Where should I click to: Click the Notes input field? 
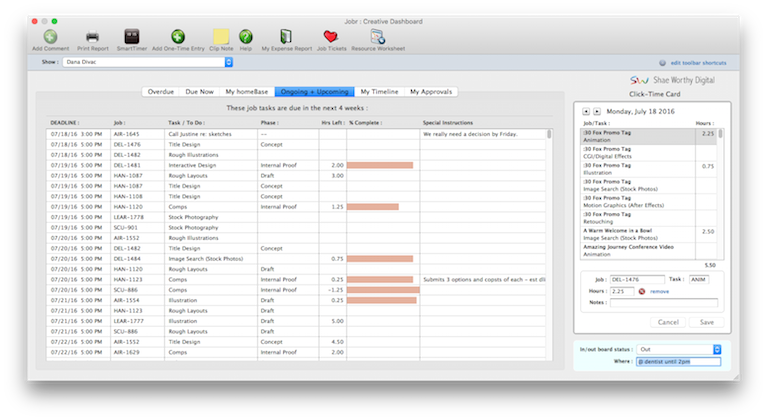point(663,302)
